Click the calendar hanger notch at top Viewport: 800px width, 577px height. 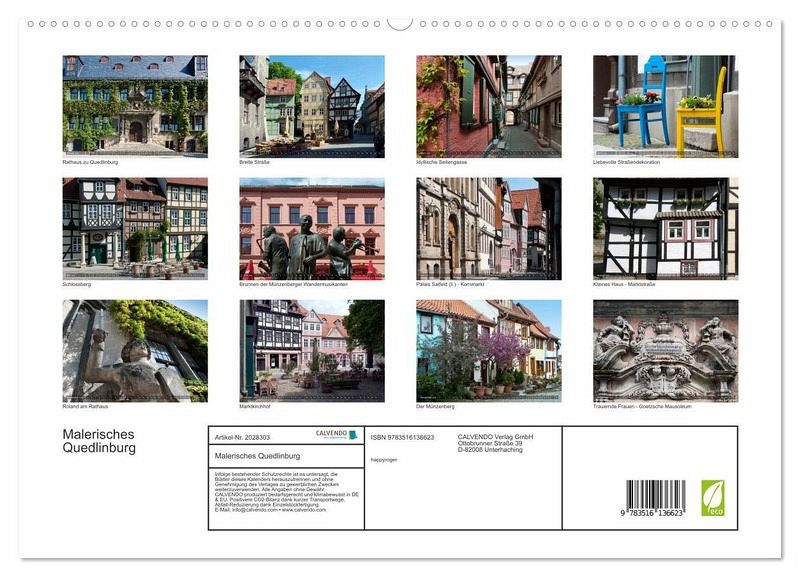point(400,22)
